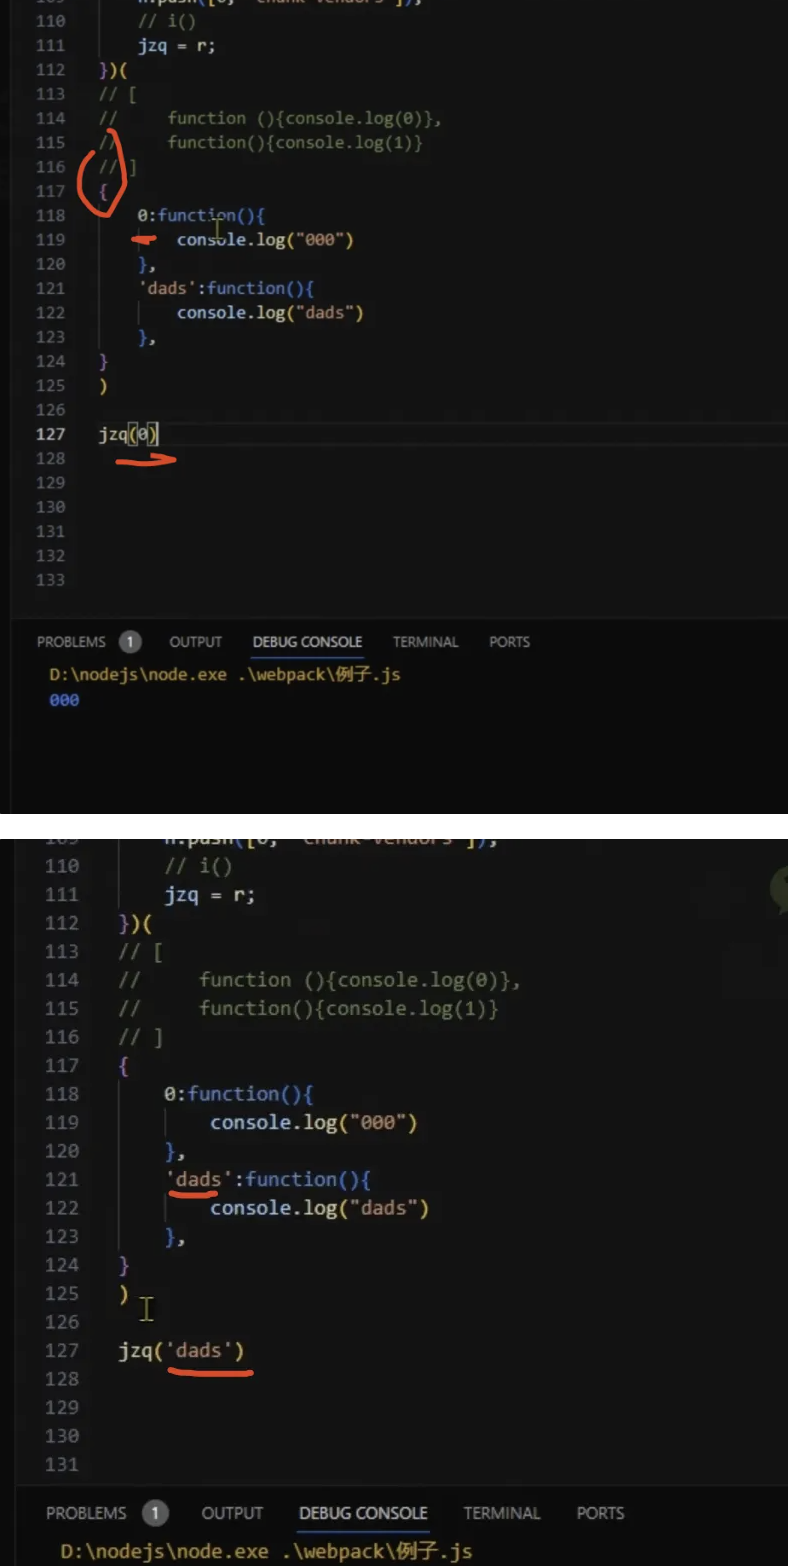The height and width of the screenshot is (1566, 788).
Task: Select the PORTS tab in the upper panel
Action: click(509, 642)
